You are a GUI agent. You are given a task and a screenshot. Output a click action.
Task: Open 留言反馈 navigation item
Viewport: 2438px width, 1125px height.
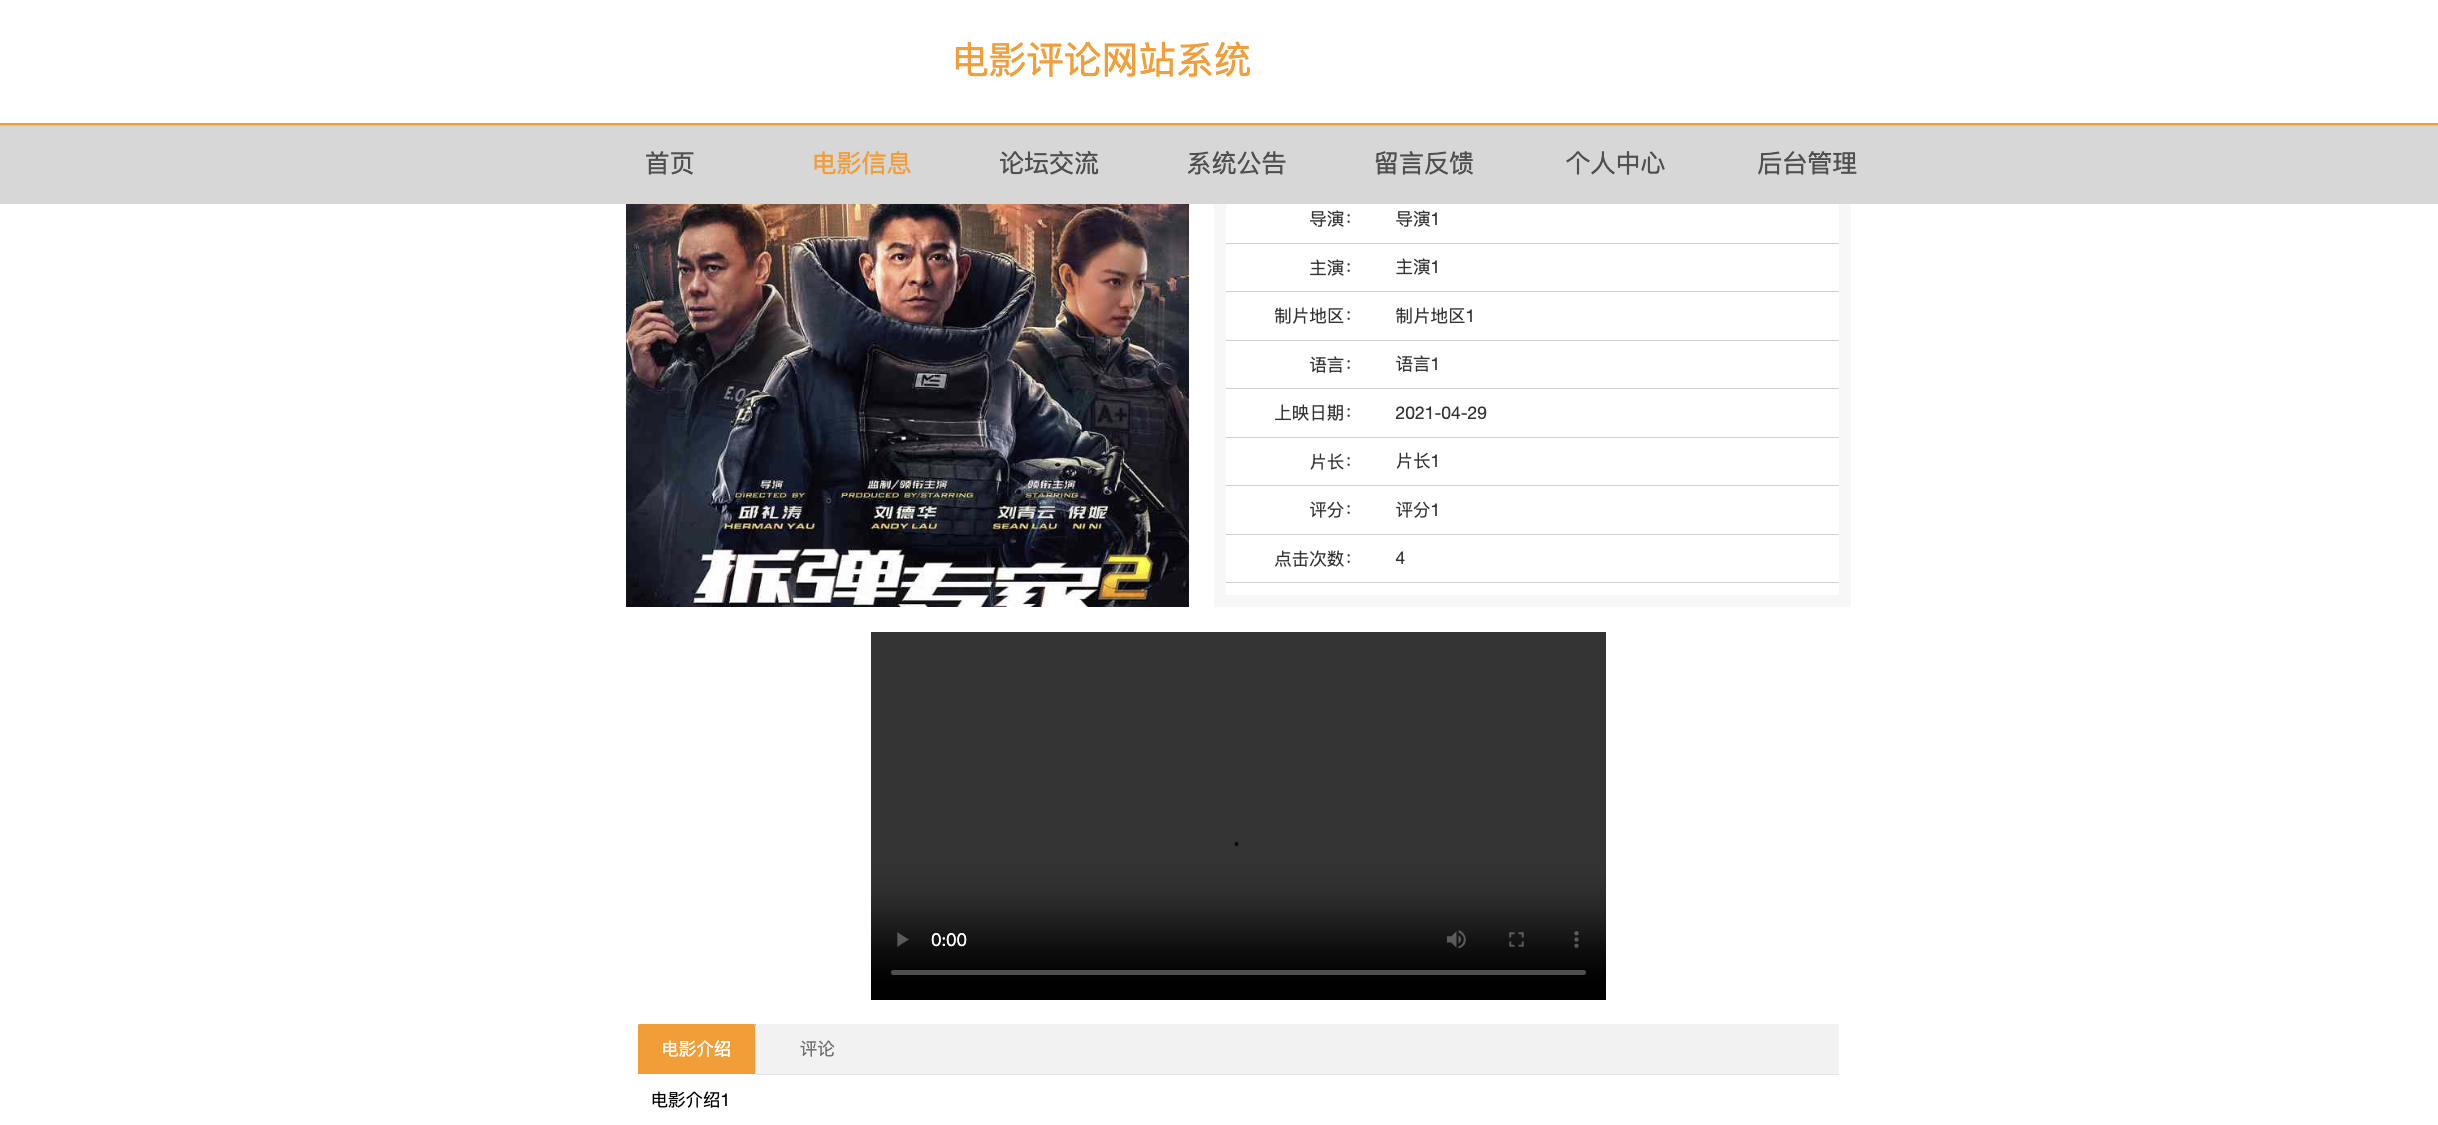1424,163
